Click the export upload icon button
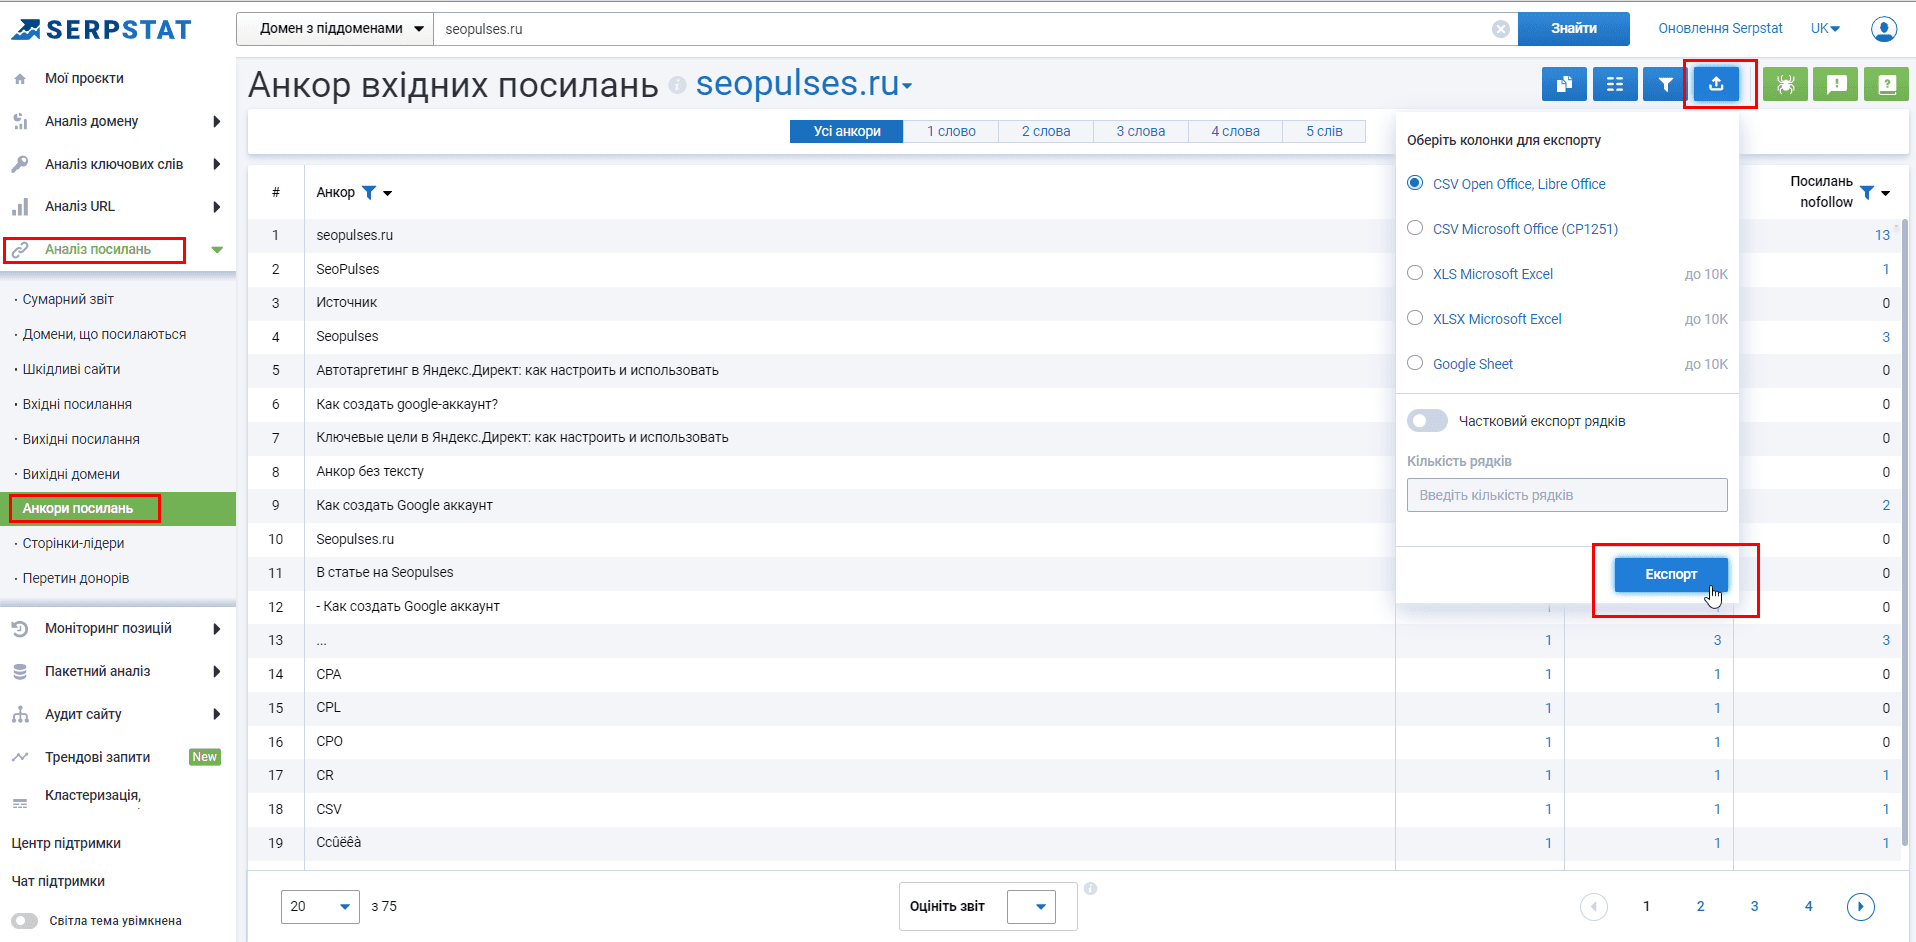Image resolution: width=1916 pixels, height=942 pixels. coord(1717,84)
